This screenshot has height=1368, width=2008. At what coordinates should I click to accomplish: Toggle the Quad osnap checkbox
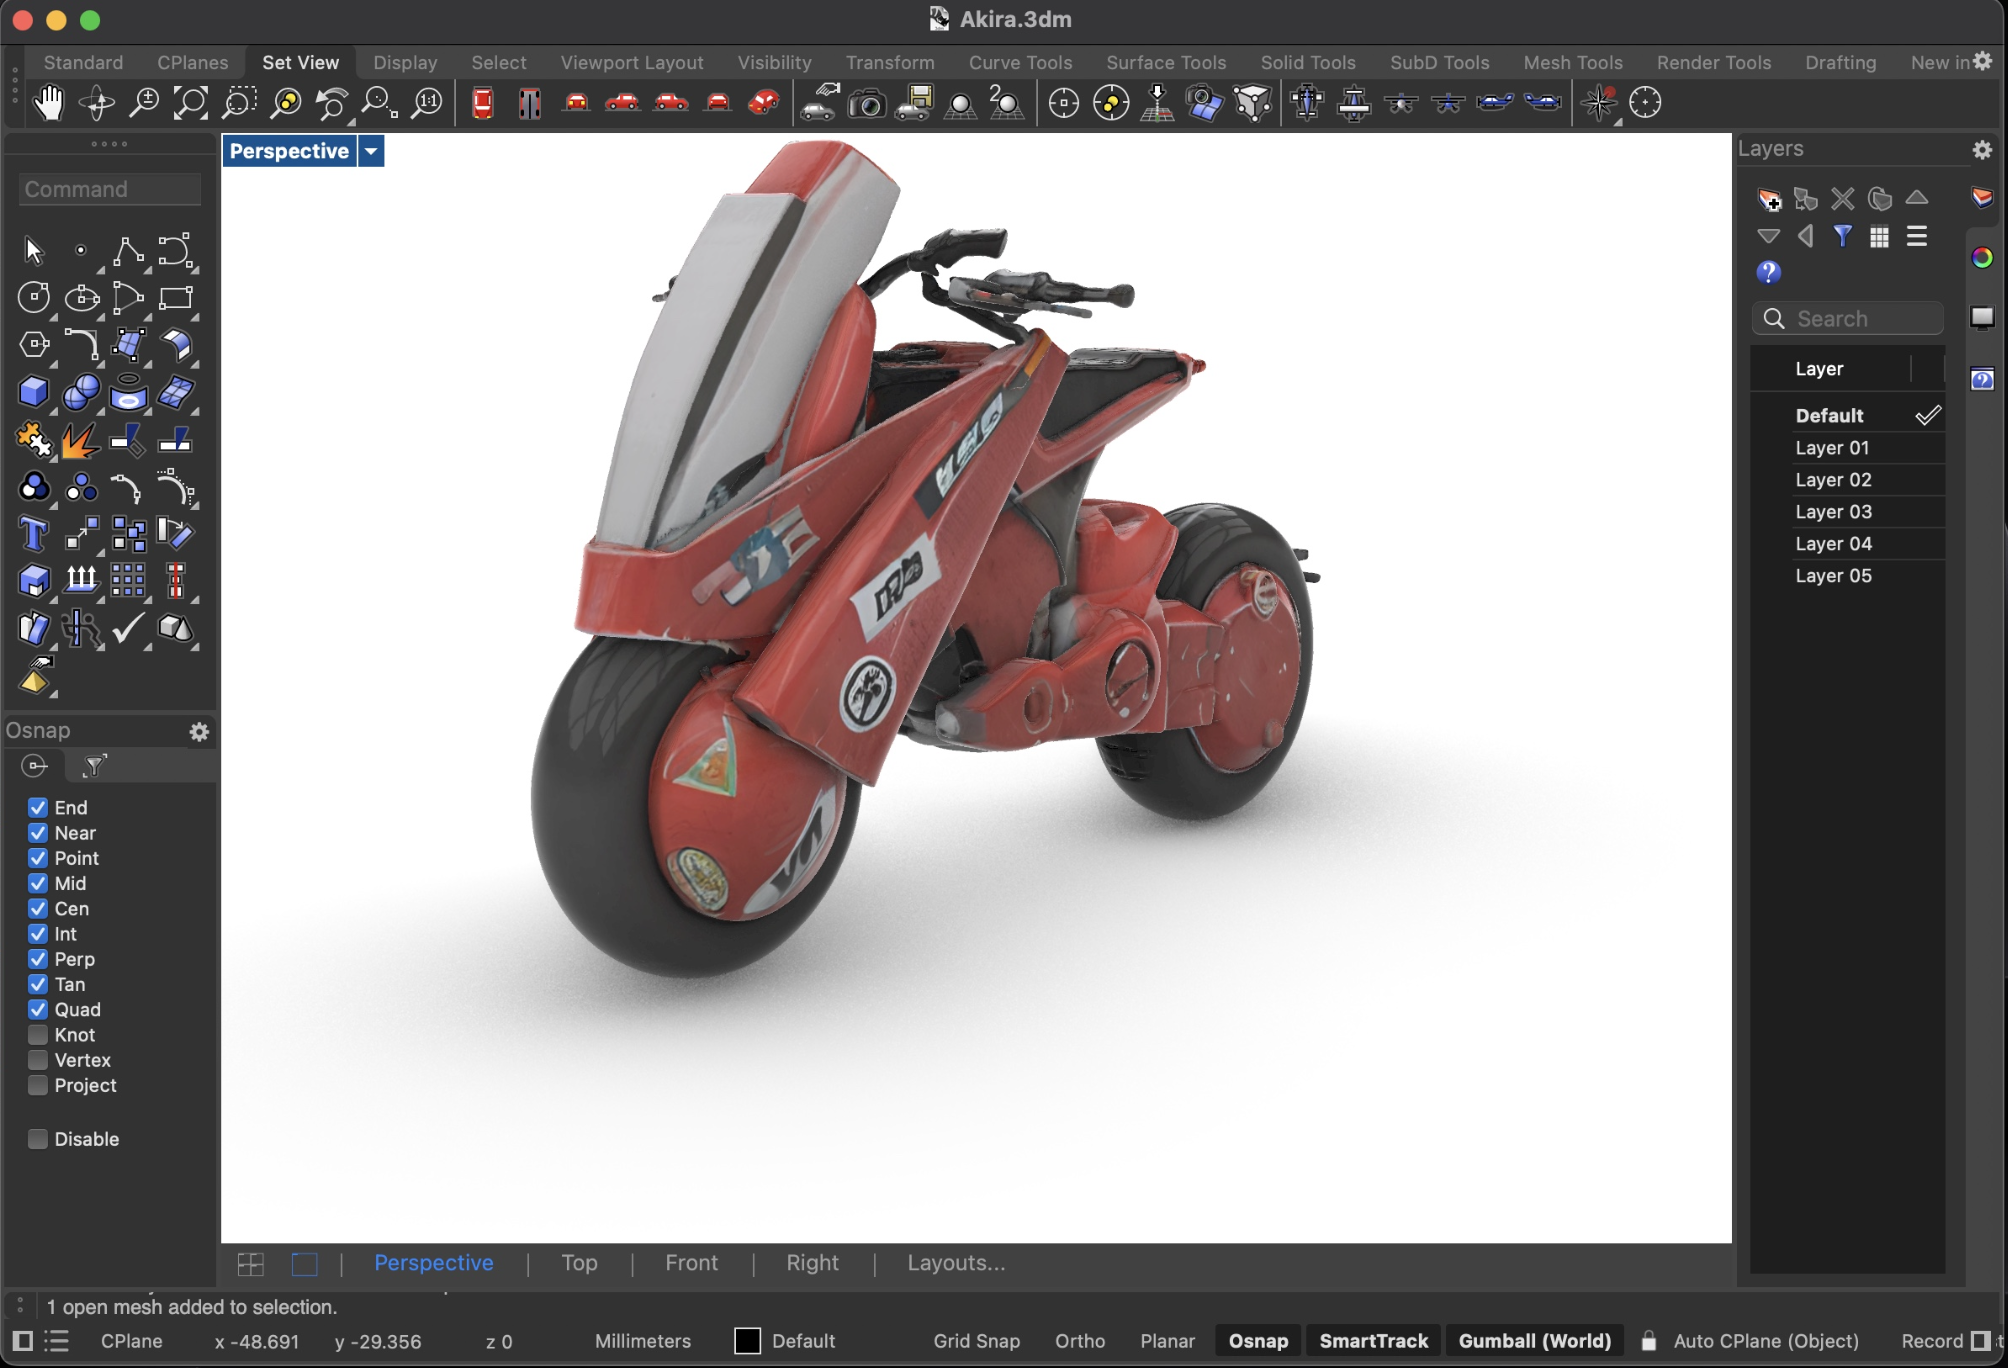38,1009
